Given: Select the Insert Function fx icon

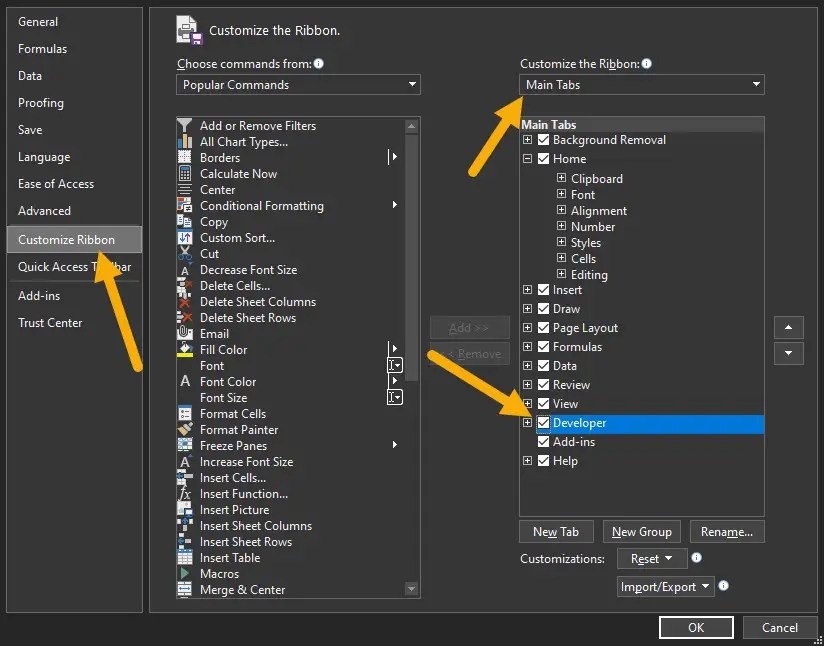Looking at the screenshot, I should point(185,494).
